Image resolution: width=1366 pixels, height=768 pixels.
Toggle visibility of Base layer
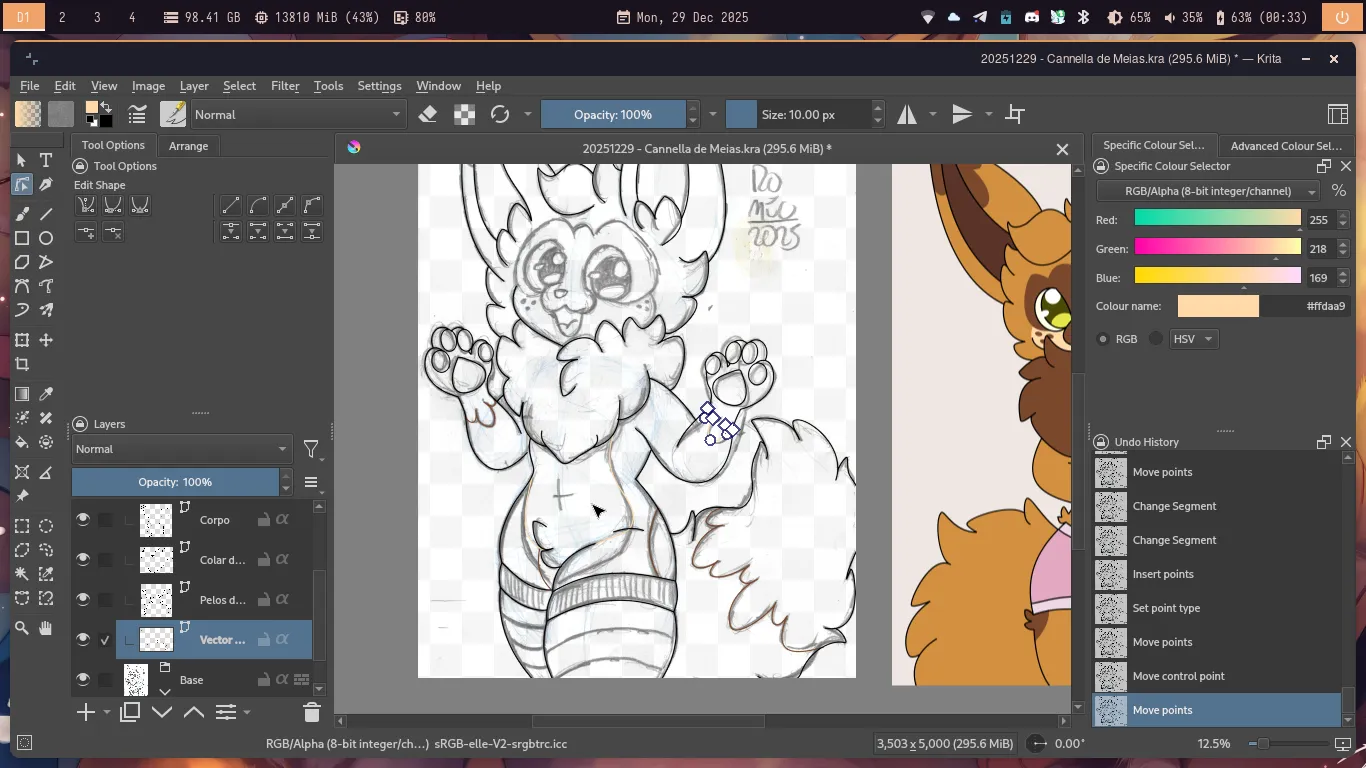pos(83,679)
